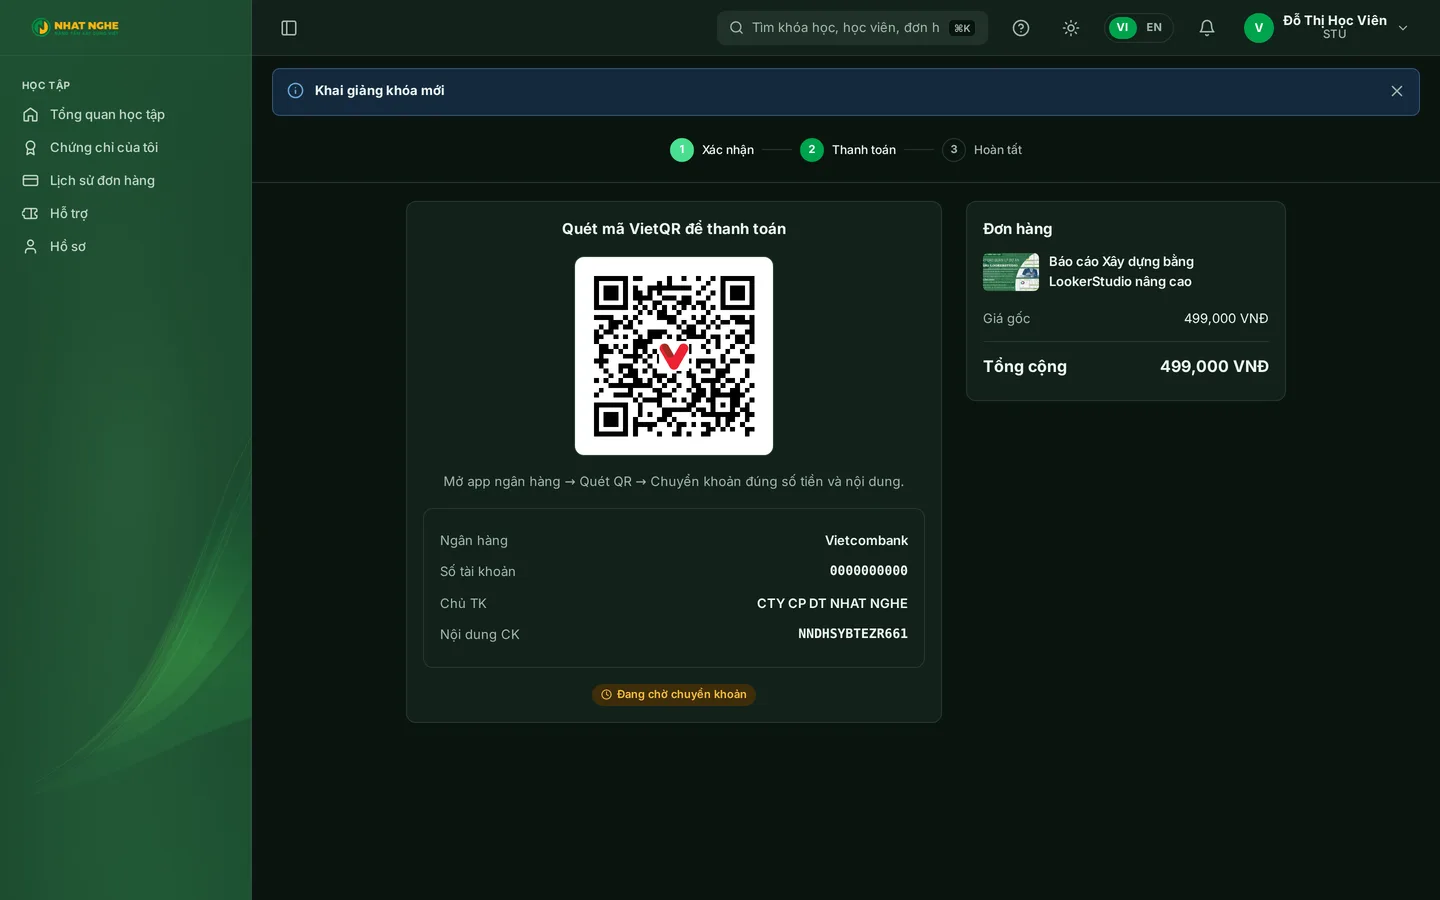Screen dimensions: 1440x900
Task: Click the Giá gốc price 499,000 VNĐ
Action: (x=1226, y=319)
